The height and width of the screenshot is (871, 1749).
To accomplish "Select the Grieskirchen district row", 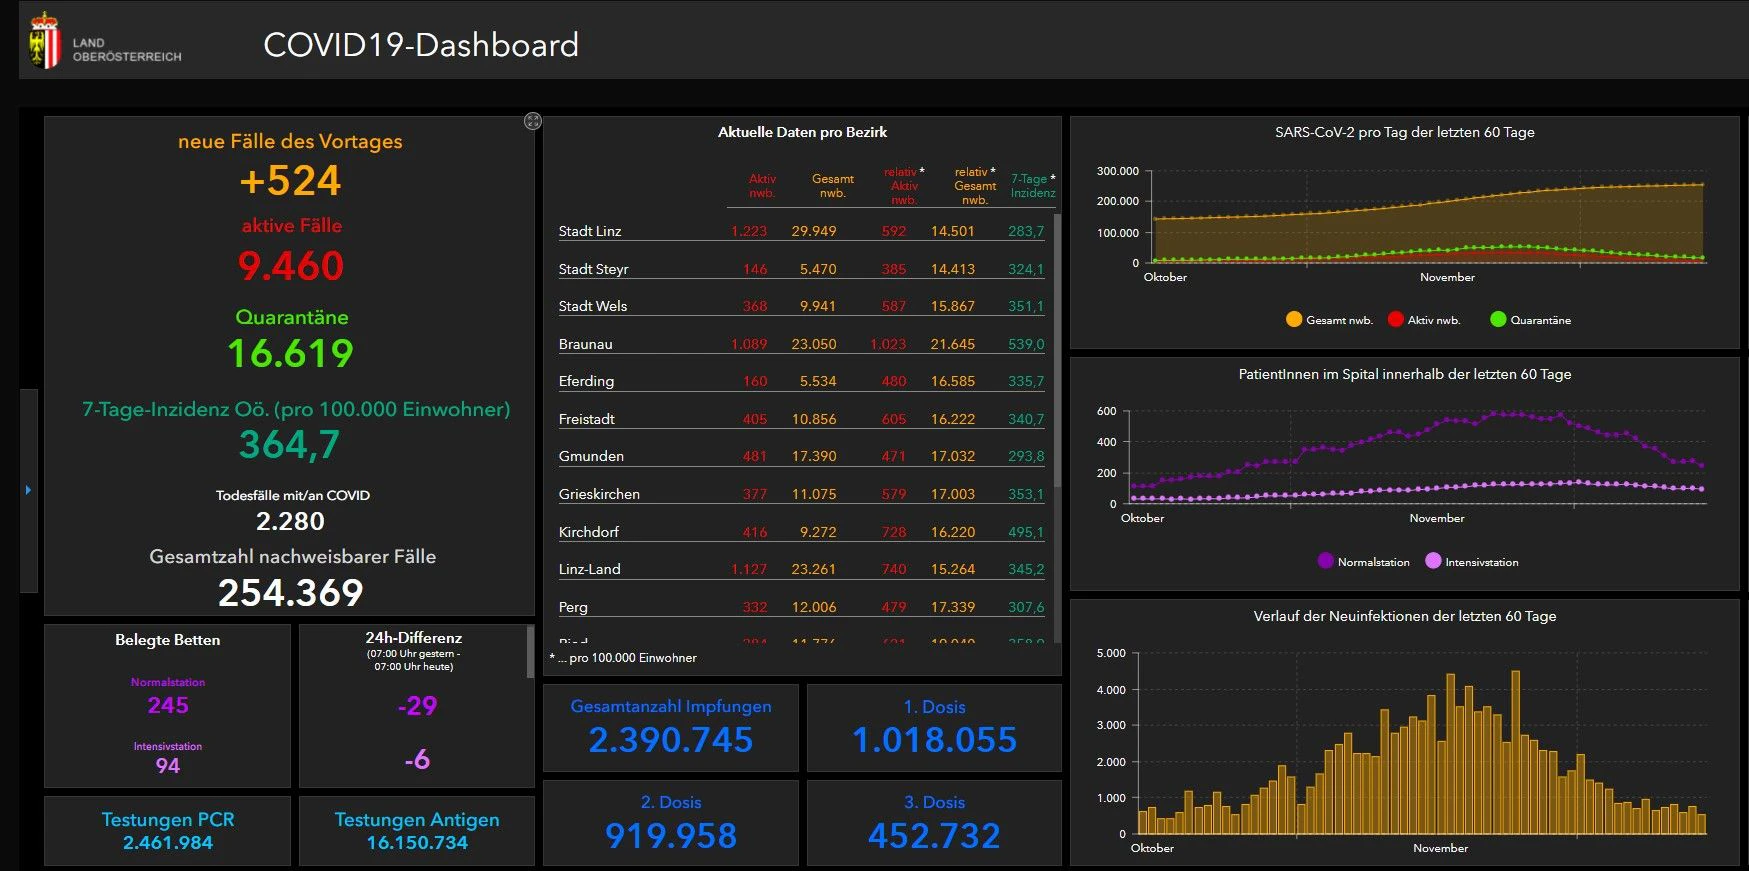I will click(x=801, y=494).
